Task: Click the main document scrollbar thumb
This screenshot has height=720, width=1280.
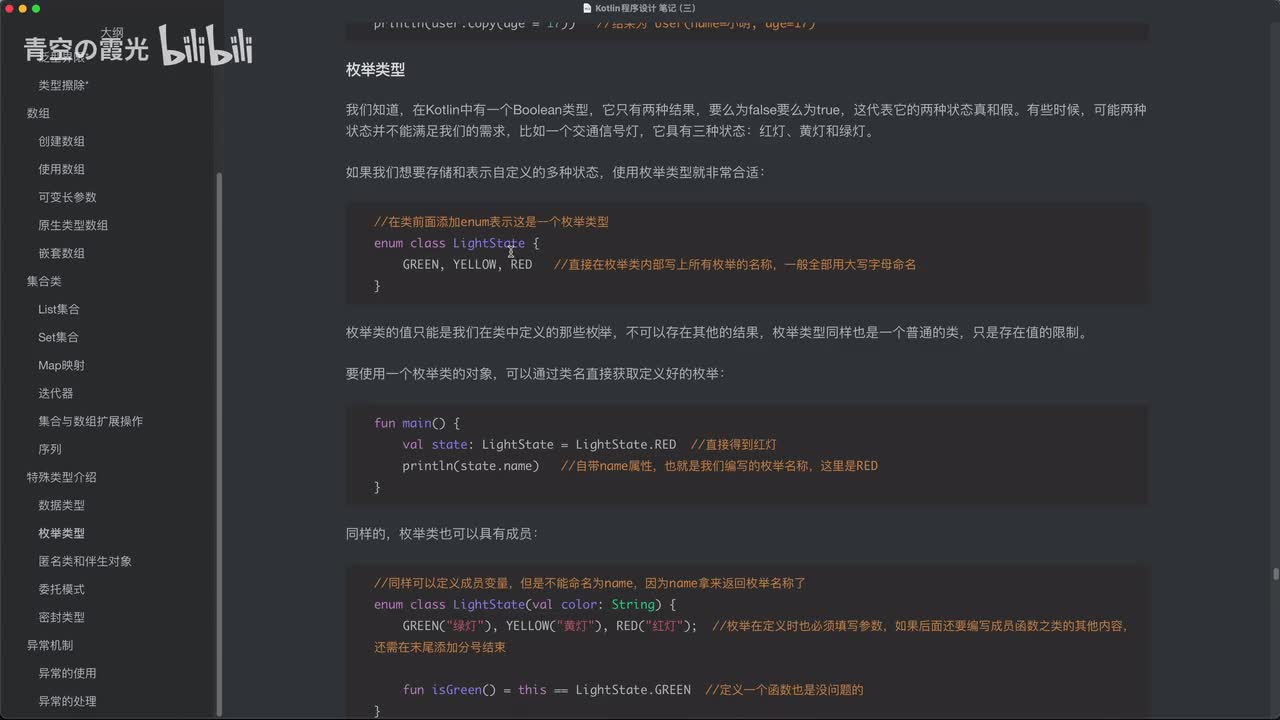Action: pos(1275,574)
